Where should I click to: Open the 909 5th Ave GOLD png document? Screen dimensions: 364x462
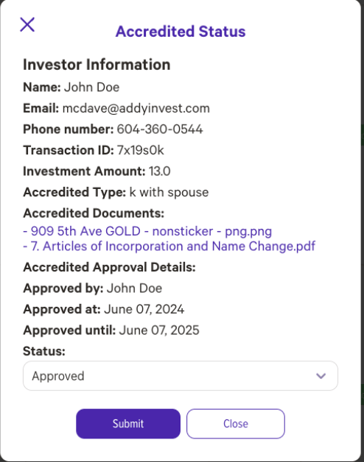coord(147,231)
